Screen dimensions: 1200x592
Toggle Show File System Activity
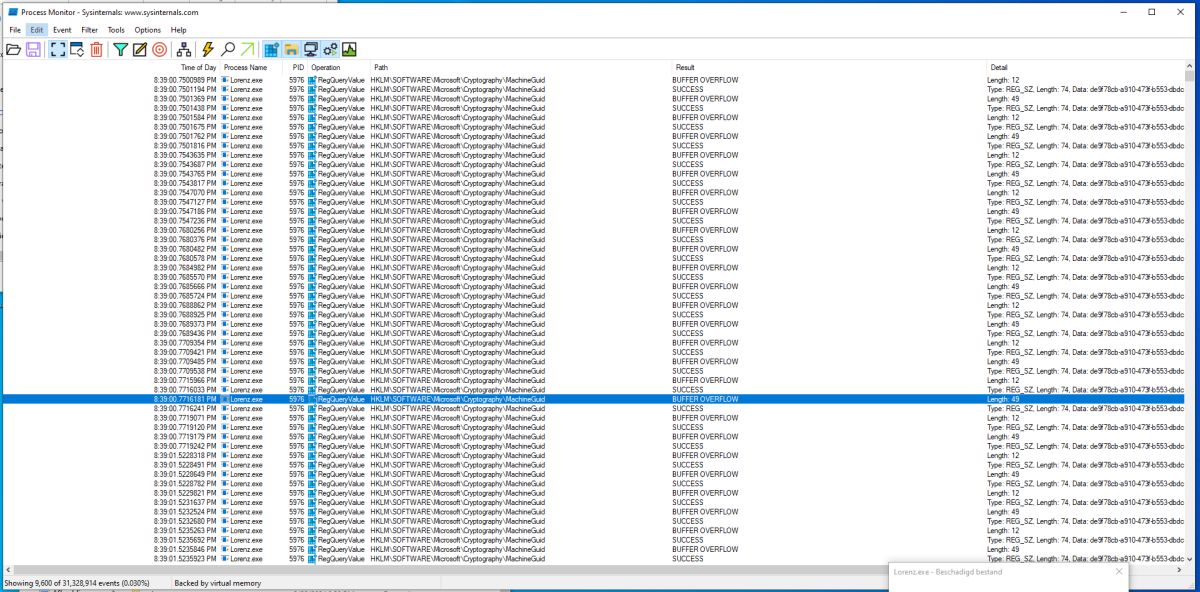(x=291, y=49)
